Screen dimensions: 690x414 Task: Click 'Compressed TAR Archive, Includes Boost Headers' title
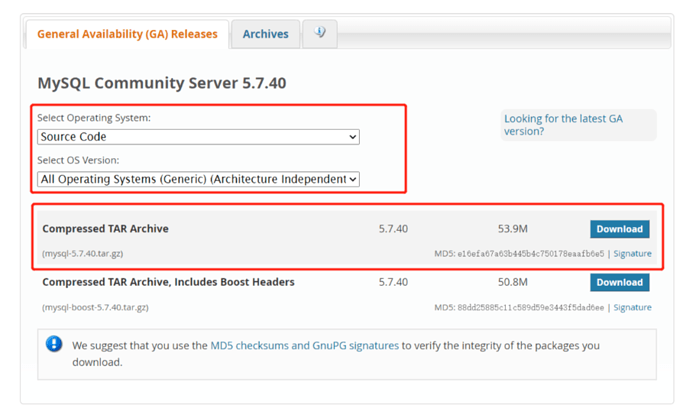click(x=168, y=283)
